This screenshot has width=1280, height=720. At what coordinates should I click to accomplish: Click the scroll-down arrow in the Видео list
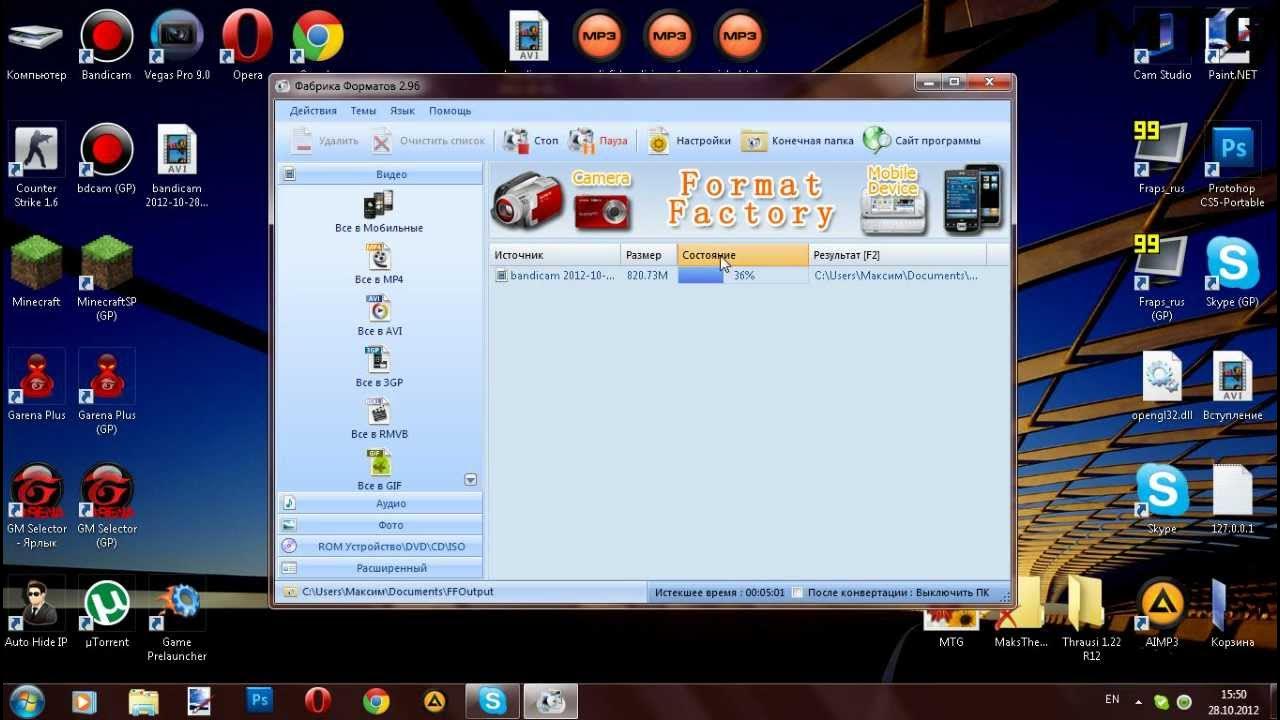(471, 480)
